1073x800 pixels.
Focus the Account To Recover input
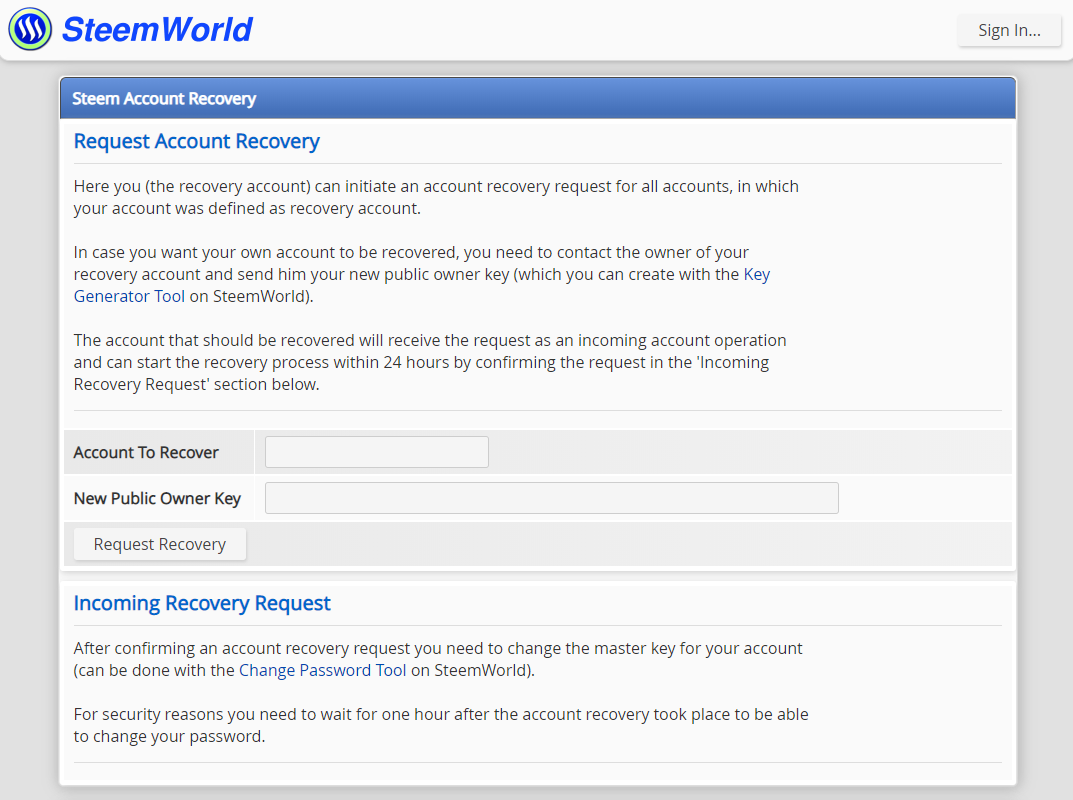pyautogui.click(x=377, y=452)
